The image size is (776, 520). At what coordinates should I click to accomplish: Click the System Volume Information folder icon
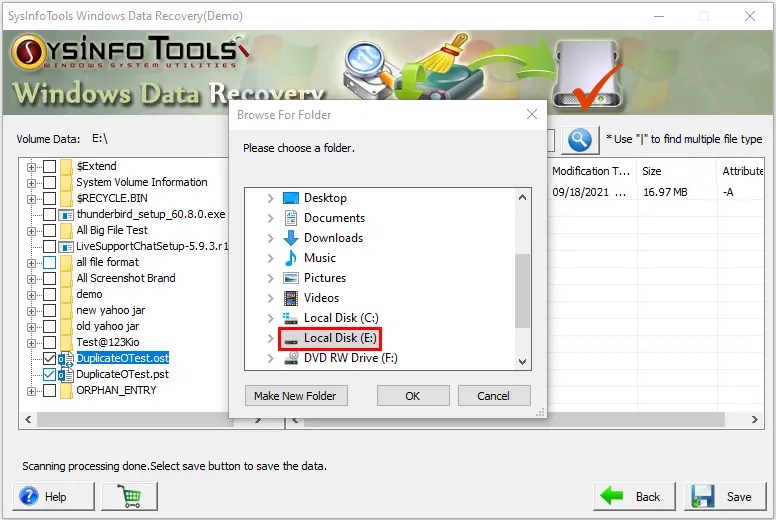(66, 182)
